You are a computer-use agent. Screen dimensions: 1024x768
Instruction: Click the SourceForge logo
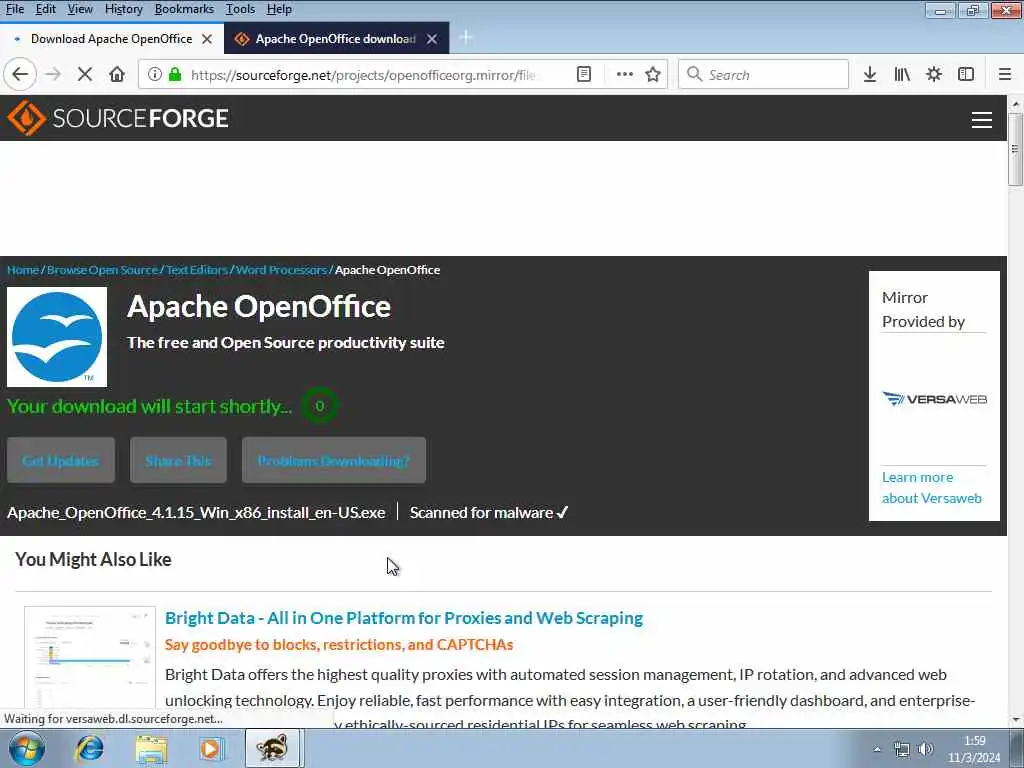[118, 118]
